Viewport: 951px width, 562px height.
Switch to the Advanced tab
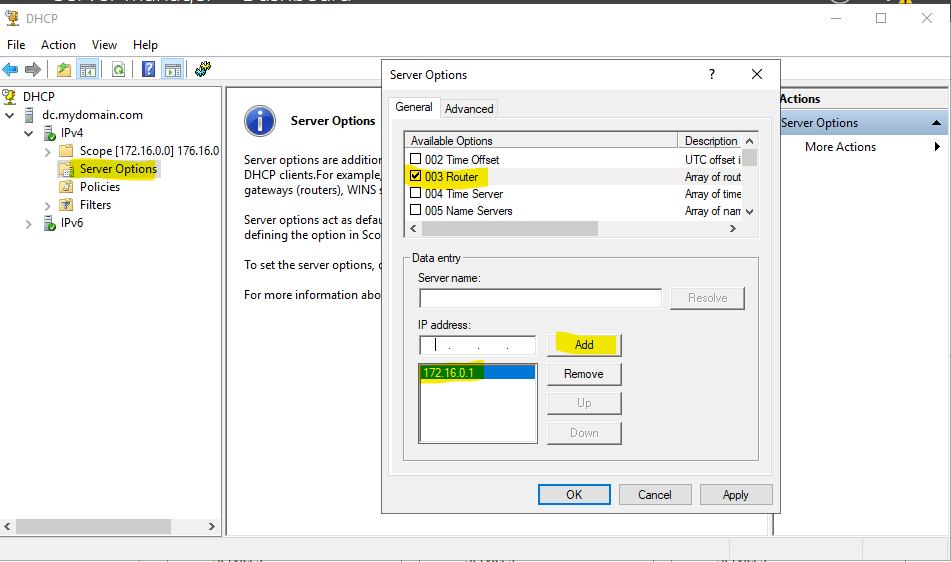tap(469, 109)
